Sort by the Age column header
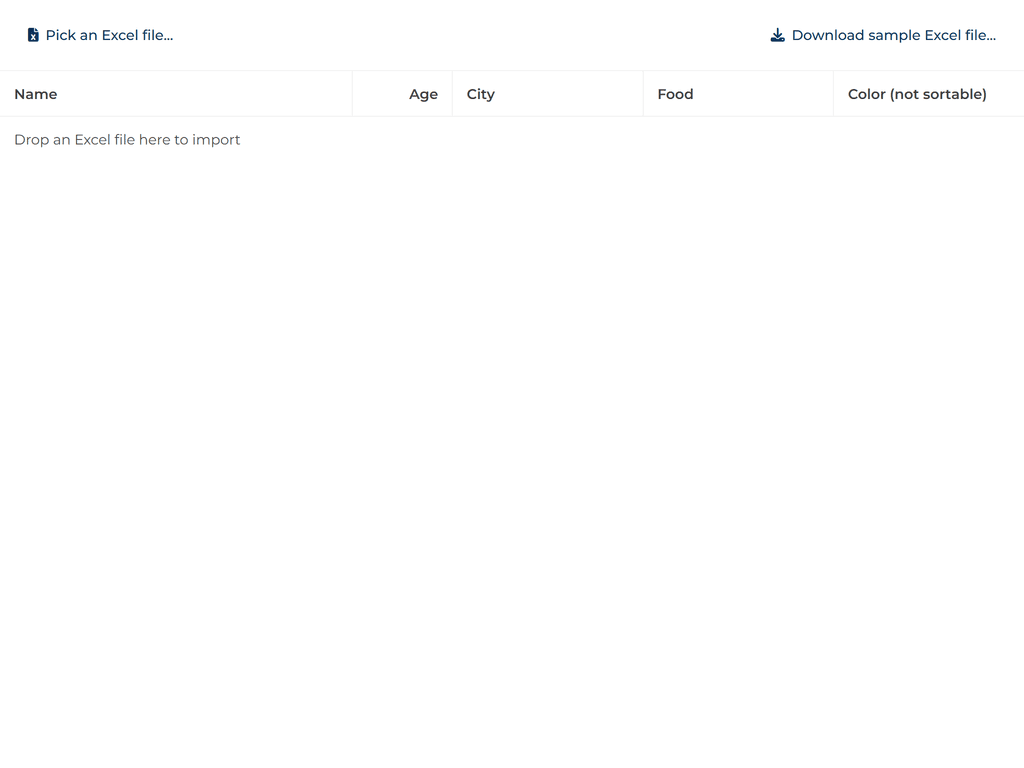Image resolution: width=1024 pixels, height=768 pixels. (x=423, y=94)
